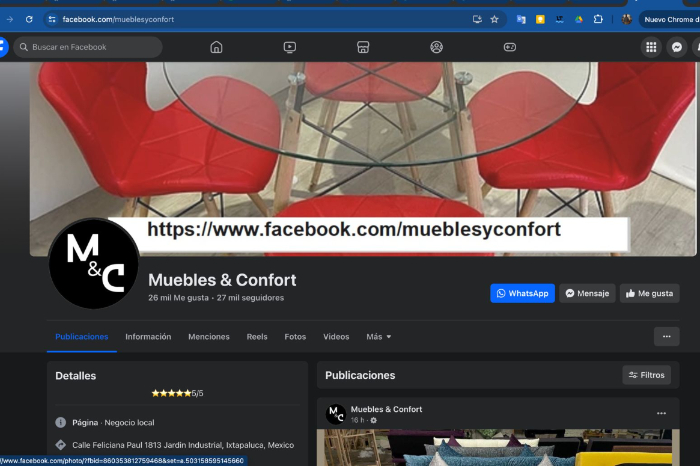
Task: Click the Mensaje button
Action: 587,293
